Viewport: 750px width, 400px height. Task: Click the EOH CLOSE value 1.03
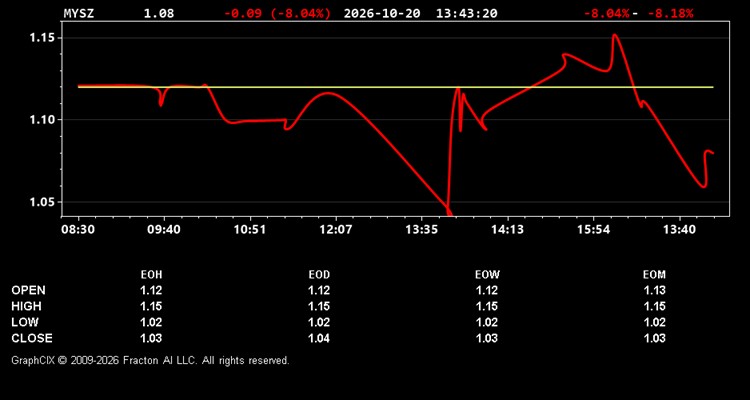click(x=151, y=338)
